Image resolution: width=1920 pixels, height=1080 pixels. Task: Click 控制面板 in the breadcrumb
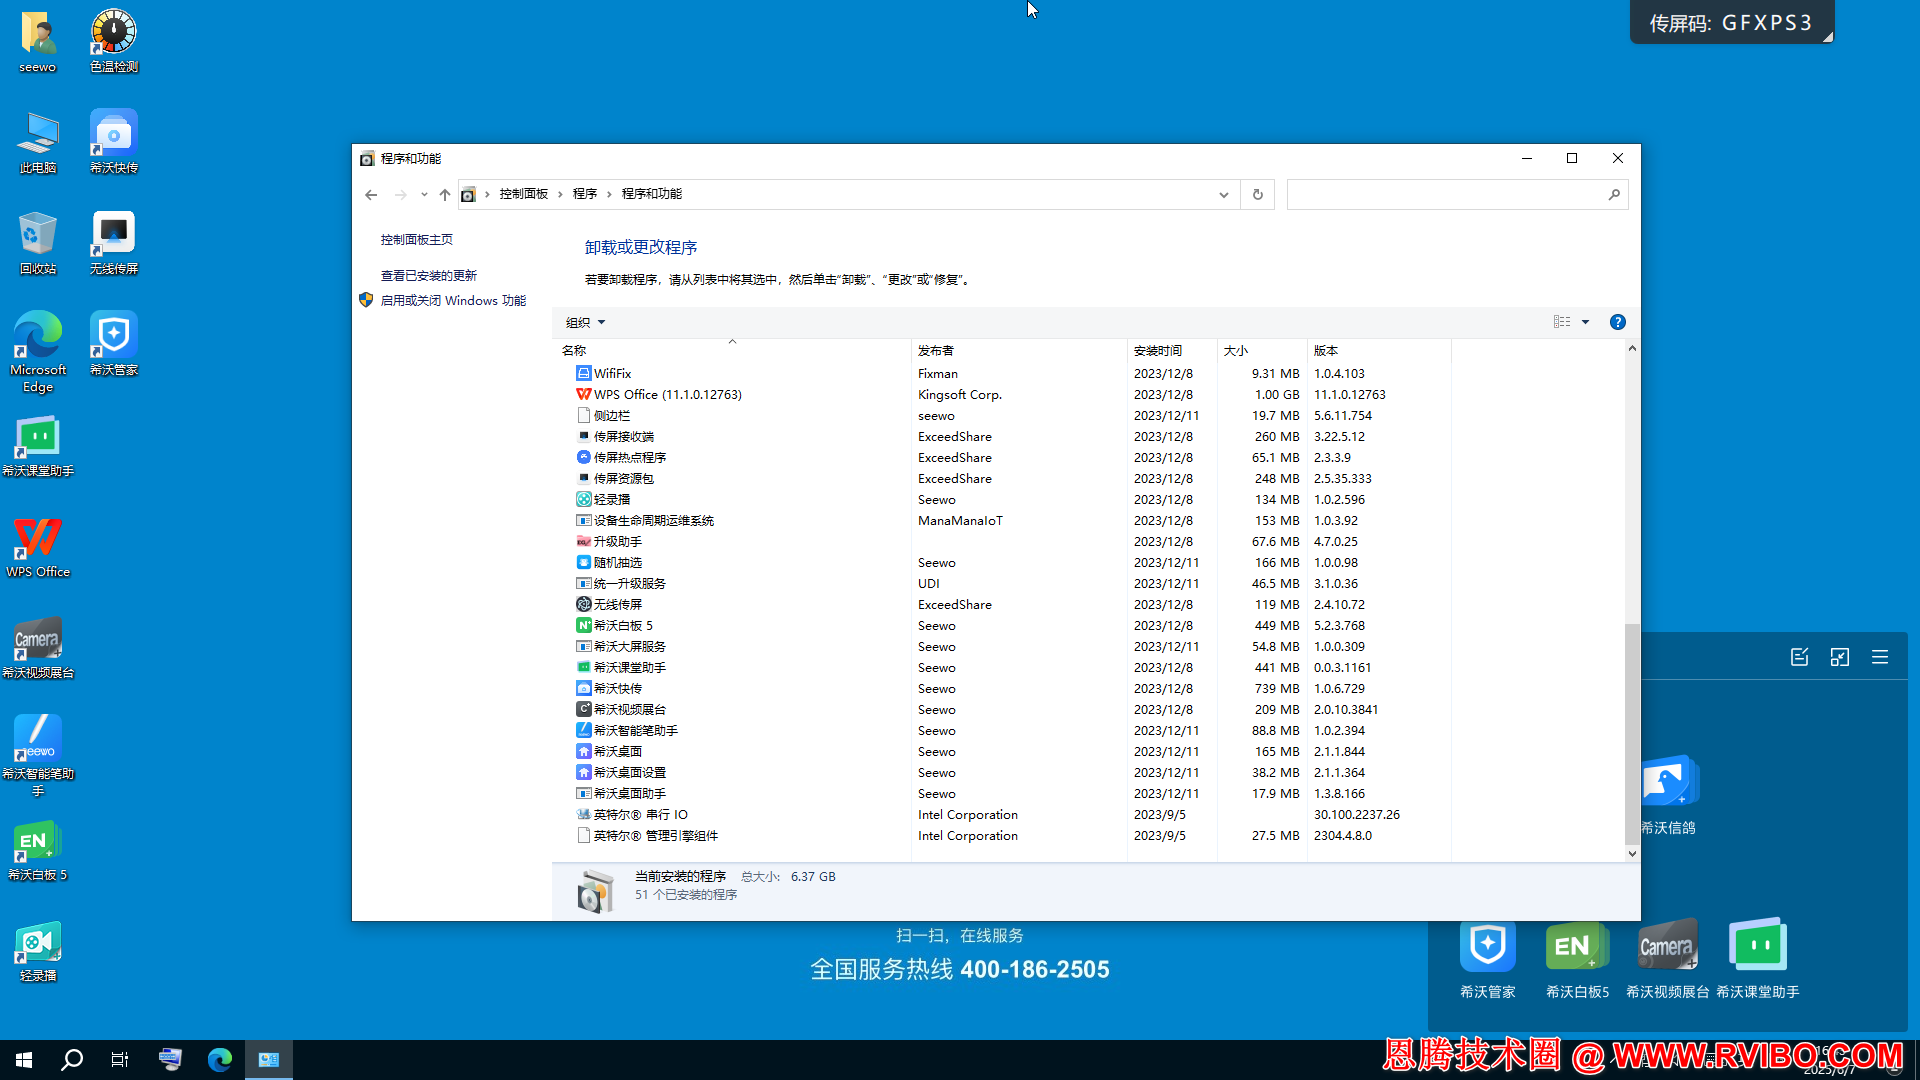point(524,194)
